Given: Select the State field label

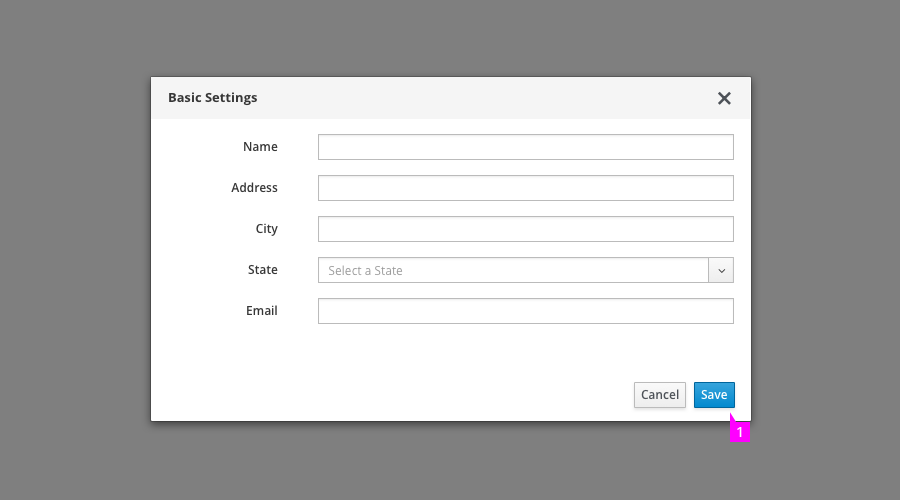Looking at the screenshot, I should tap(262, 270).
